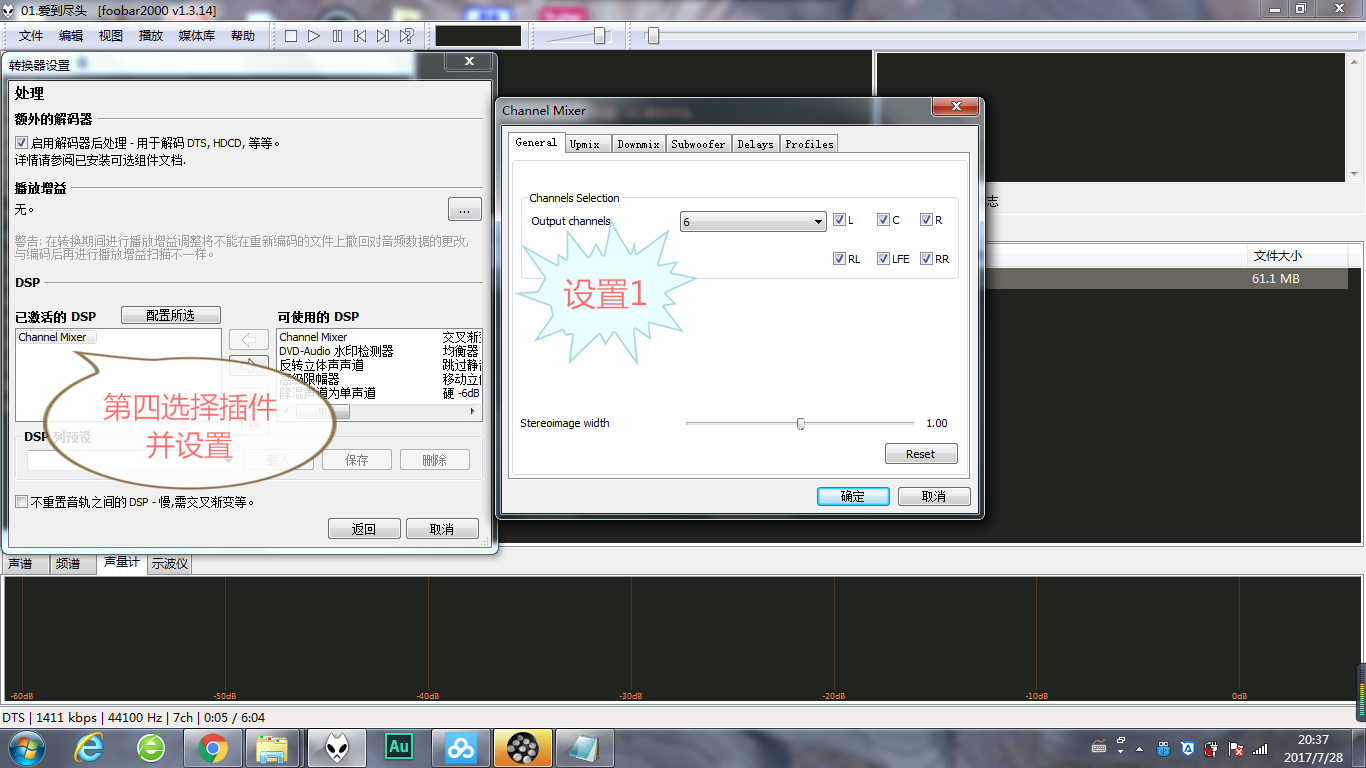Close the Channel Mixer dialog

click(x=955, y=106)
